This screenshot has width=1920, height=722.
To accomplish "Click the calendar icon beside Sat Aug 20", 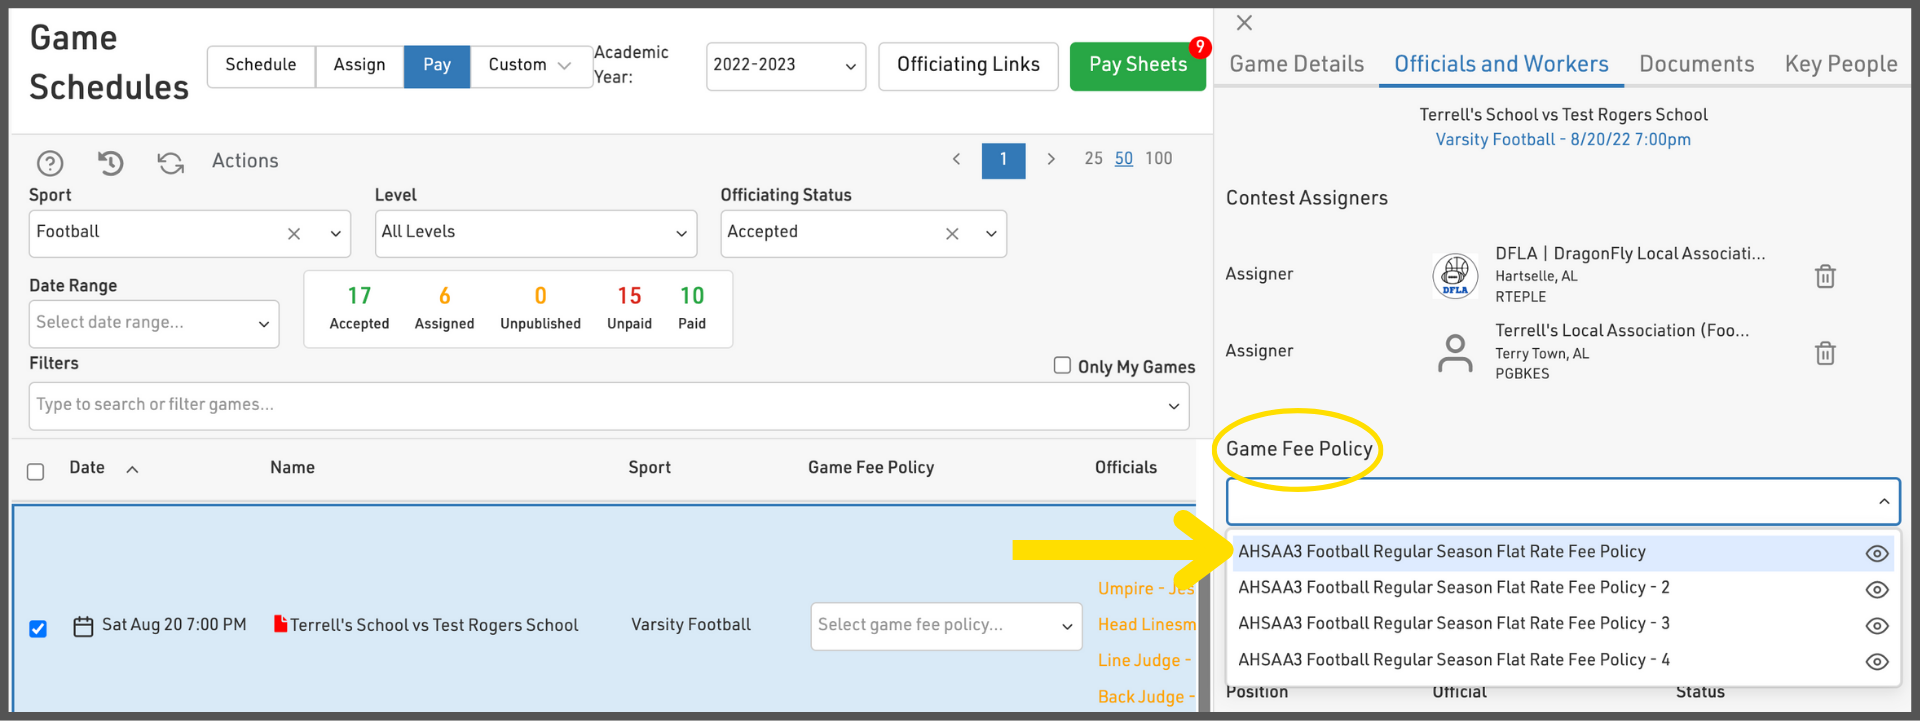I will (x=84, y=626).
